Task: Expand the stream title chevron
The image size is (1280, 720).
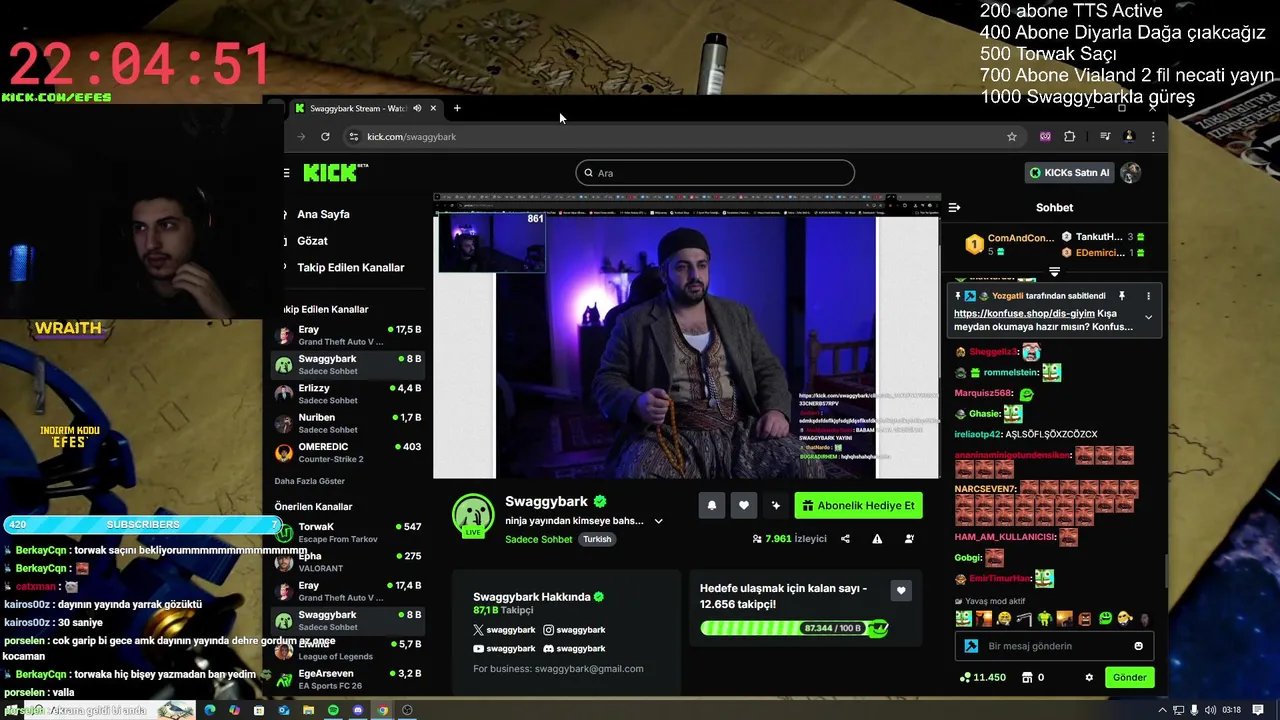Action: point(658,521)
